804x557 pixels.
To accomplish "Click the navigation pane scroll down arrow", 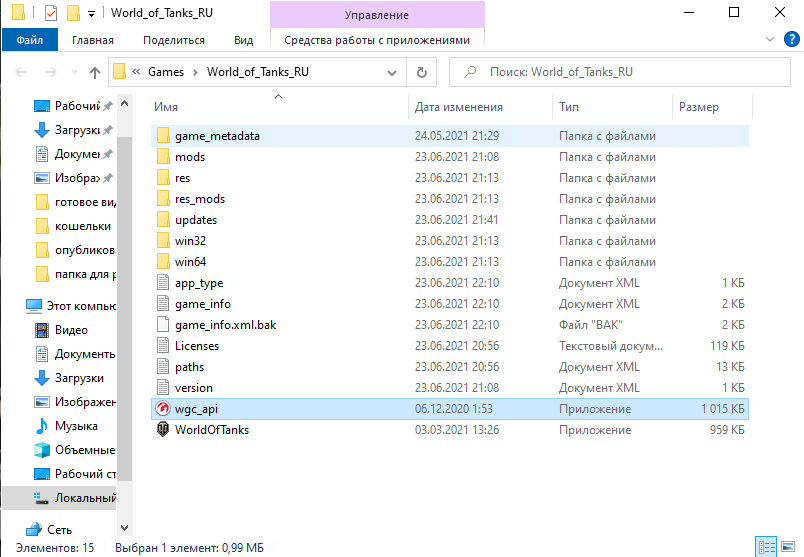I will tap(125, 527).
